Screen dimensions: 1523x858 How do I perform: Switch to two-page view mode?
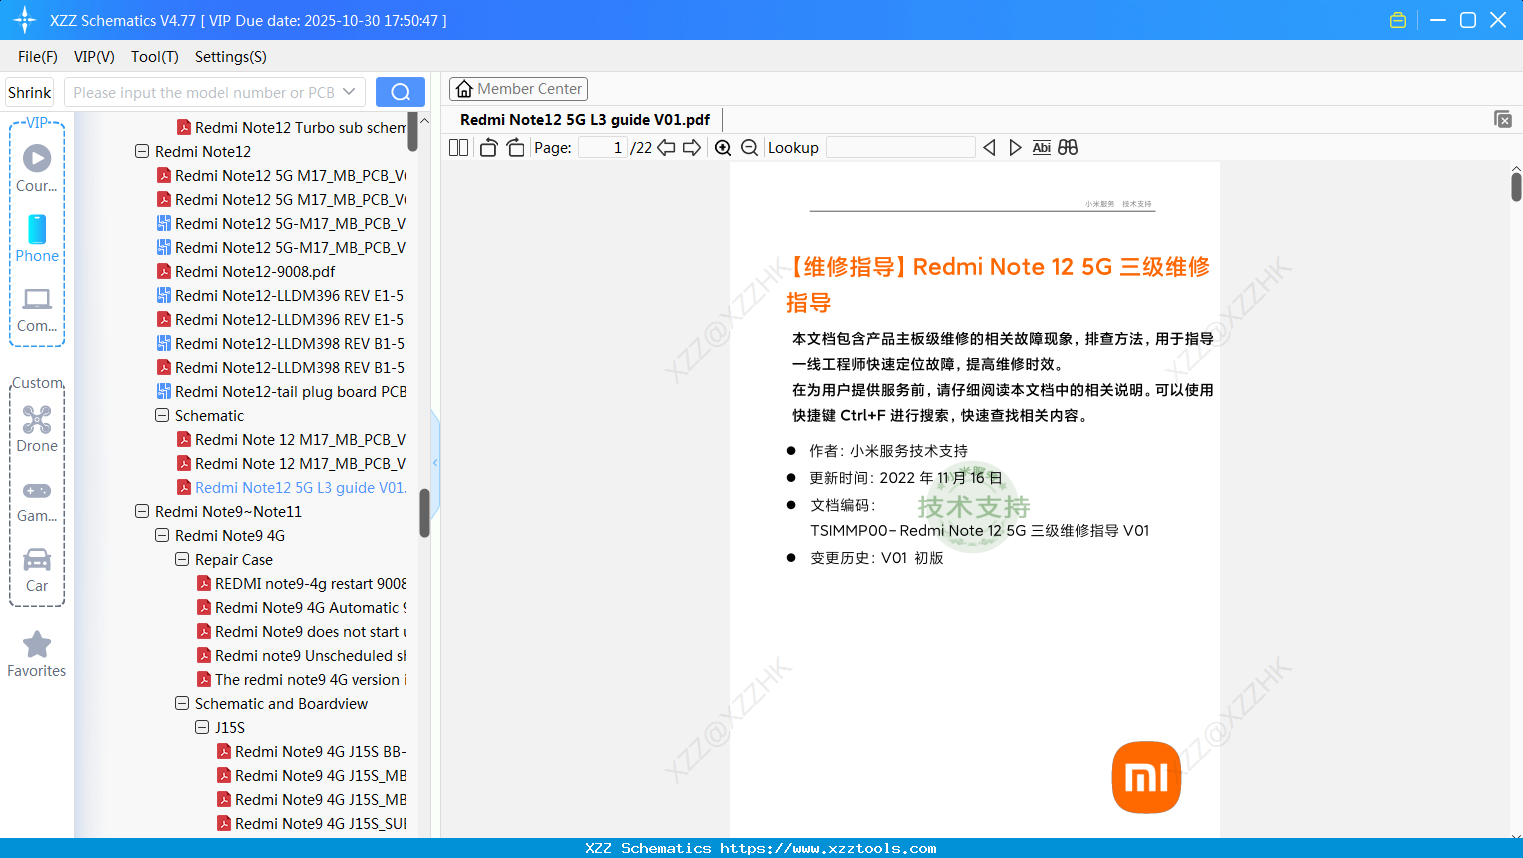pos(458,147)
